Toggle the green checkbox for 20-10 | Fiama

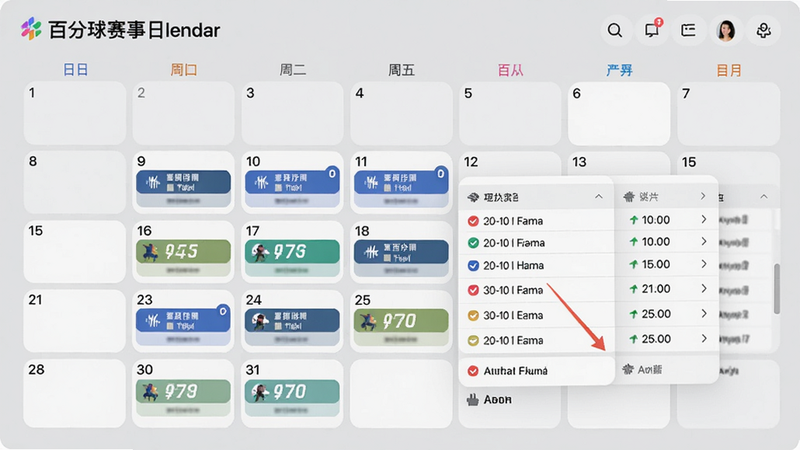pos(473,243)
